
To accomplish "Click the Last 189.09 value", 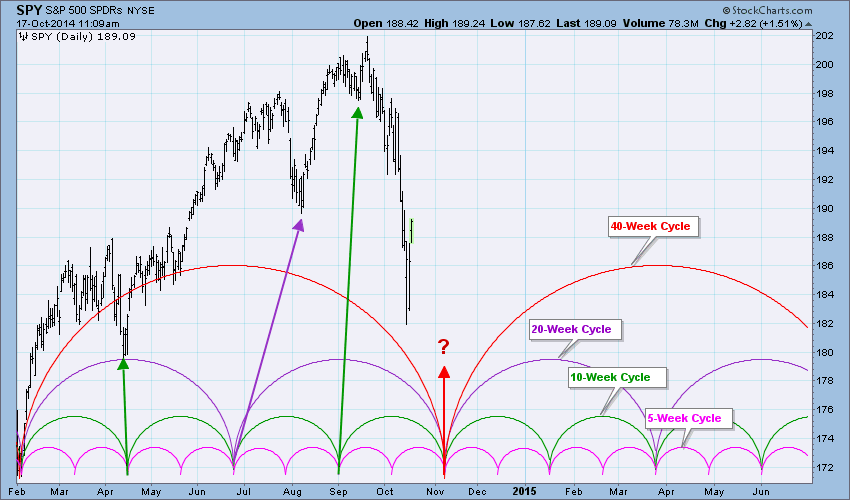I will pos(587,23).
